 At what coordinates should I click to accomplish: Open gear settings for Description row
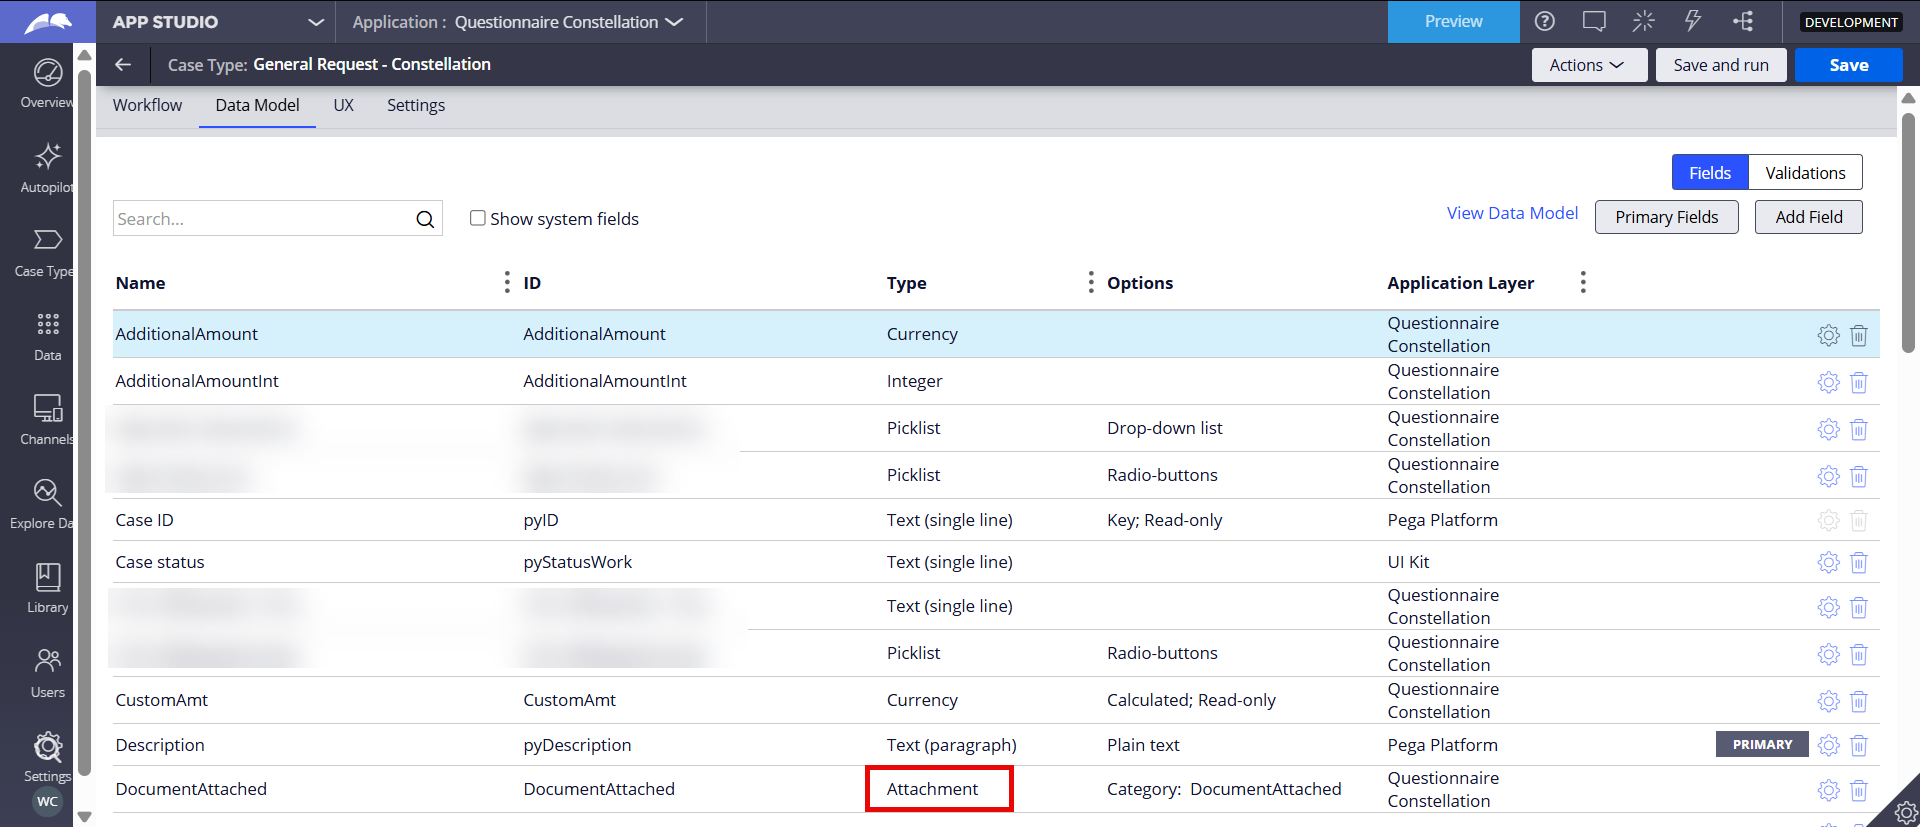tap(1828, 745)
